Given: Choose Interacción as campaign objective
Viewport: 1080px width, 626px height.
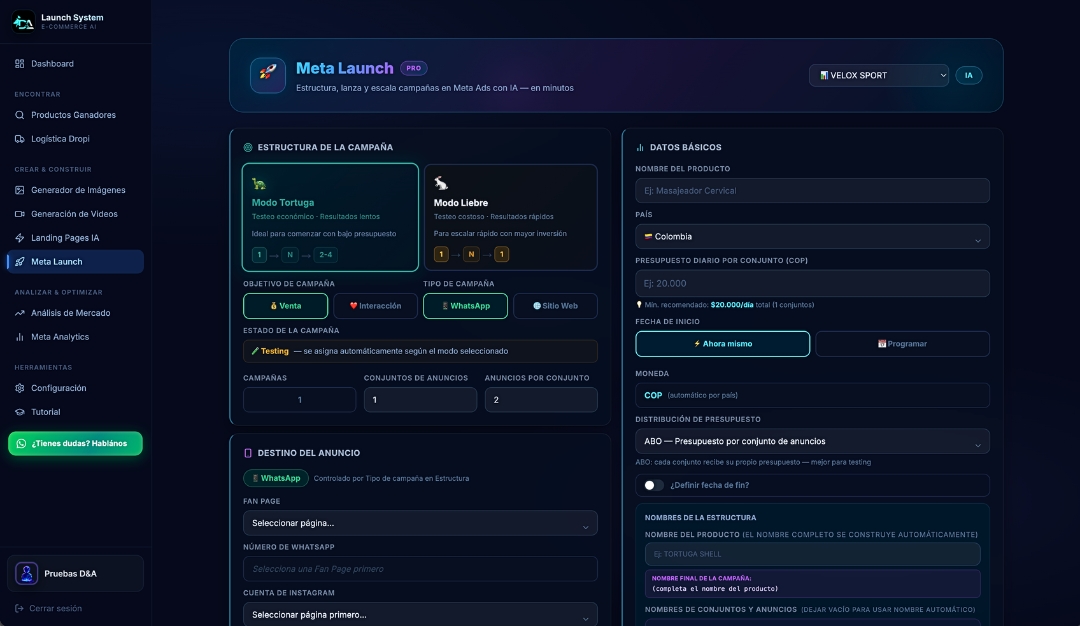Looking at the screenshot, I should 375,306.
